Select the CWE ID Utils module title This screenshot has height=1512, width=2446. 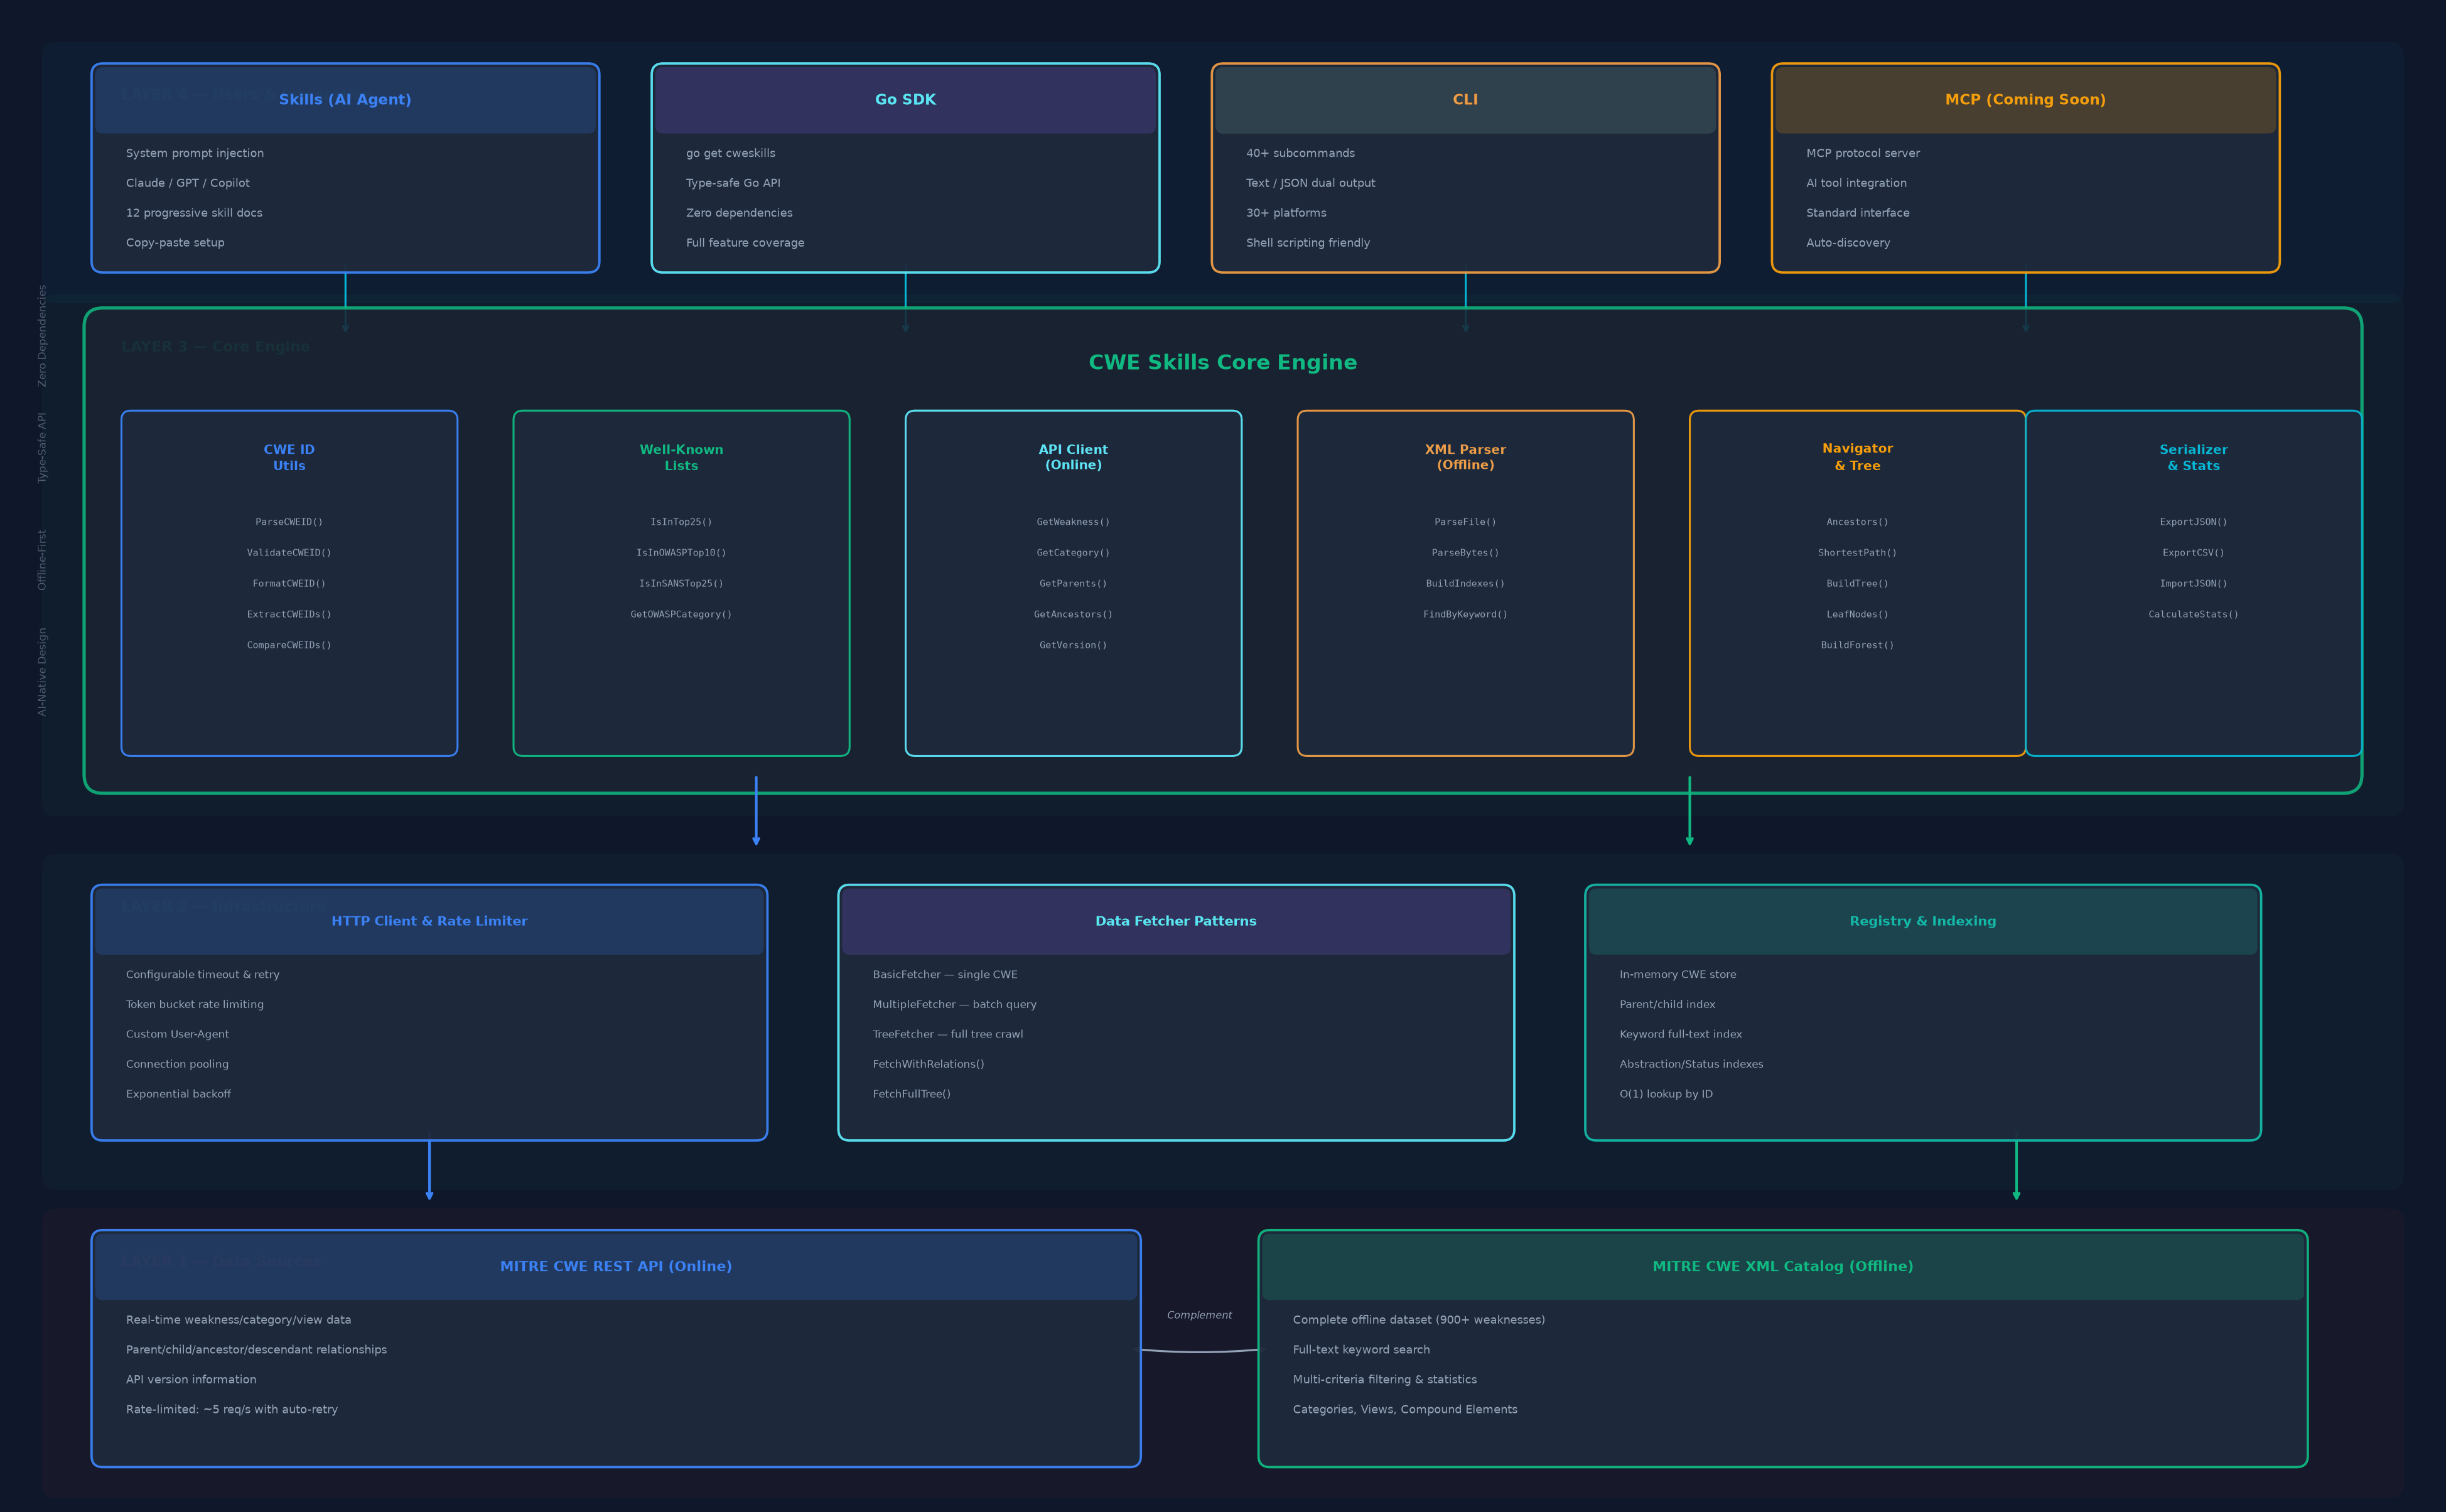click(289, 458)
